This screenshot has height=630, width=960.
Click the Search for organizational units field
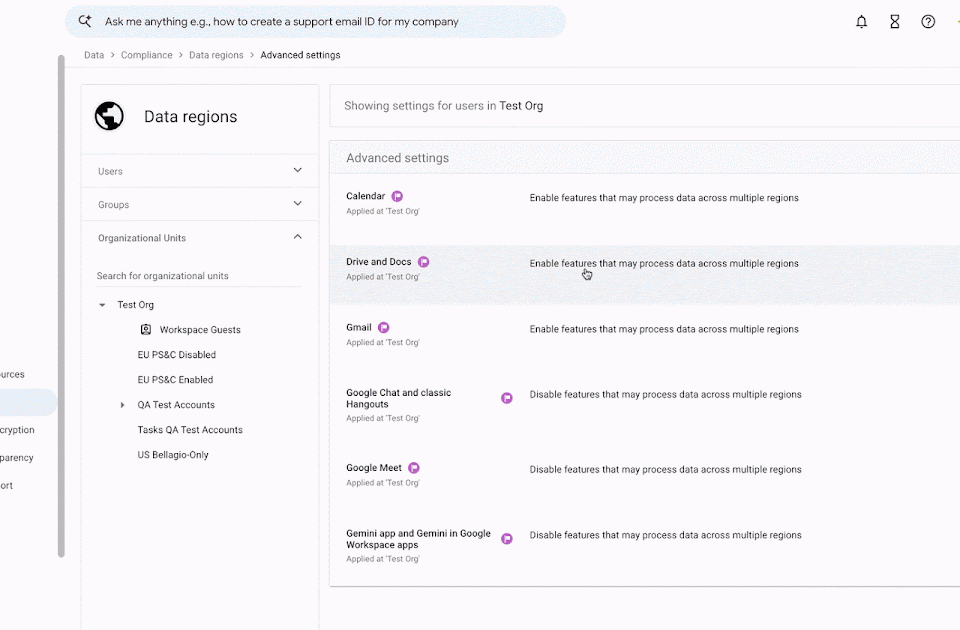(199, 276)
